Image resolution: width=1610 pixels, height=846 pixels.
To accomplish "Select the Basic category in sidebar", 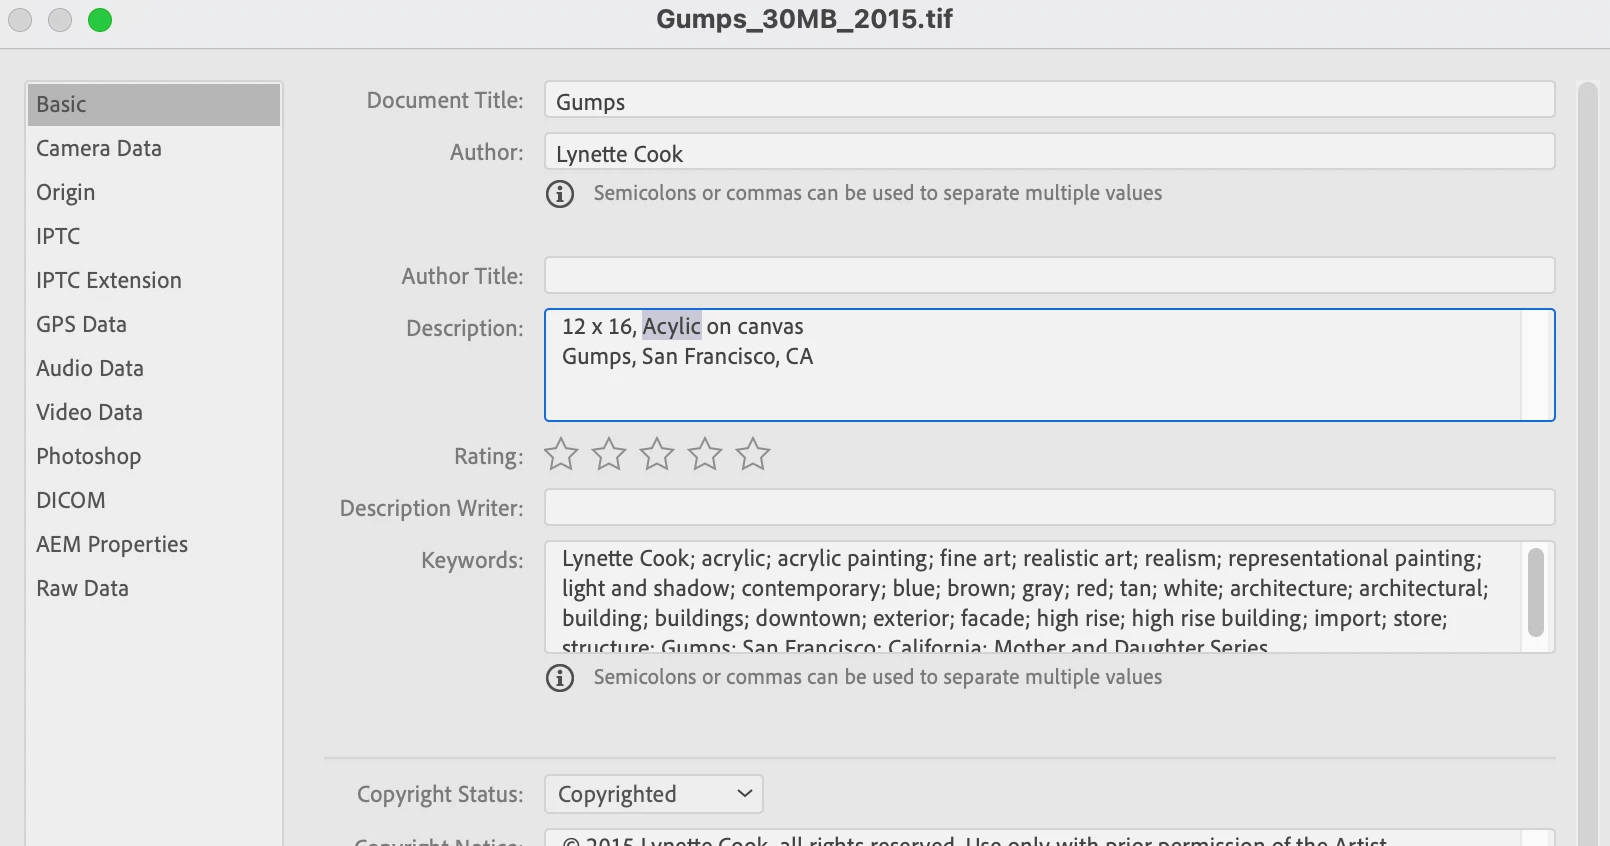I will (x=153, y=104).
